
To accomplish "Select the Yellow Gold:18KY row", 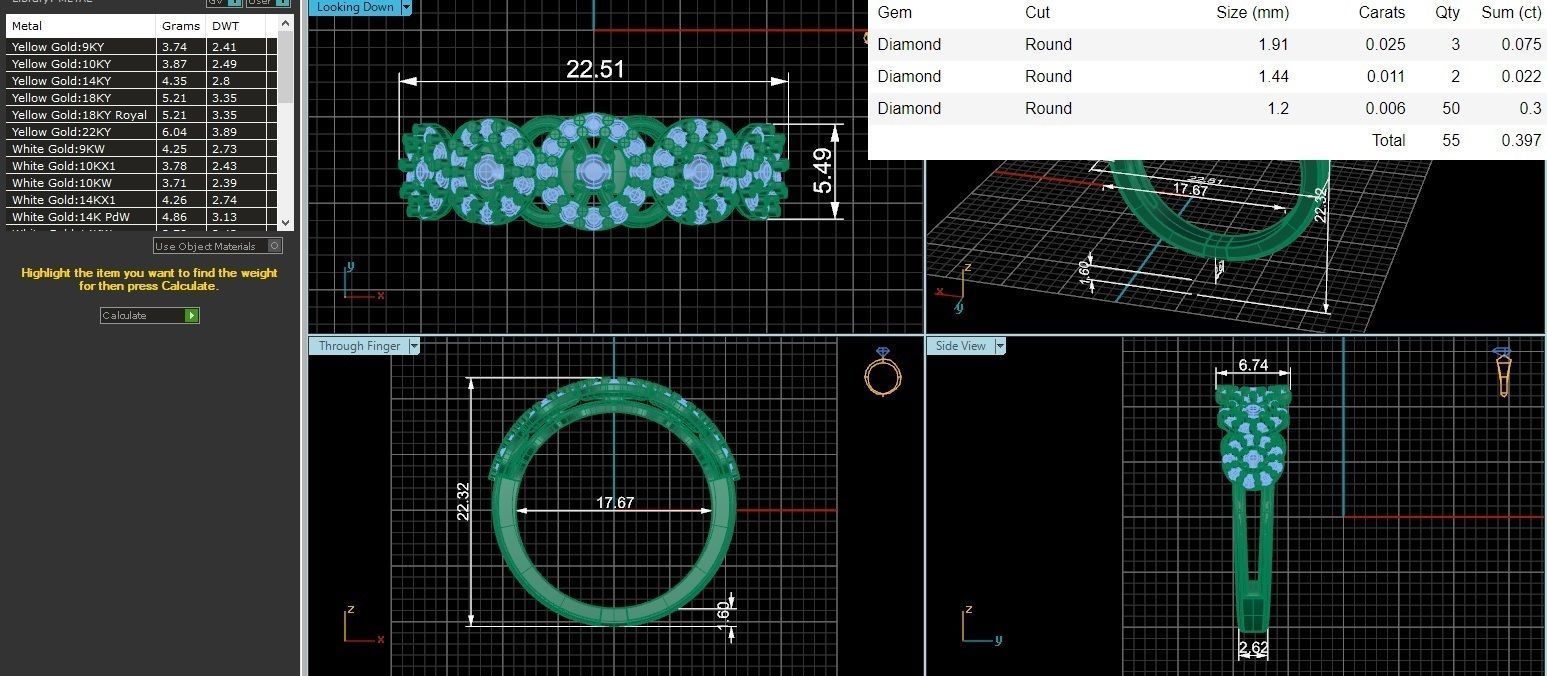I will click(141, 98).
